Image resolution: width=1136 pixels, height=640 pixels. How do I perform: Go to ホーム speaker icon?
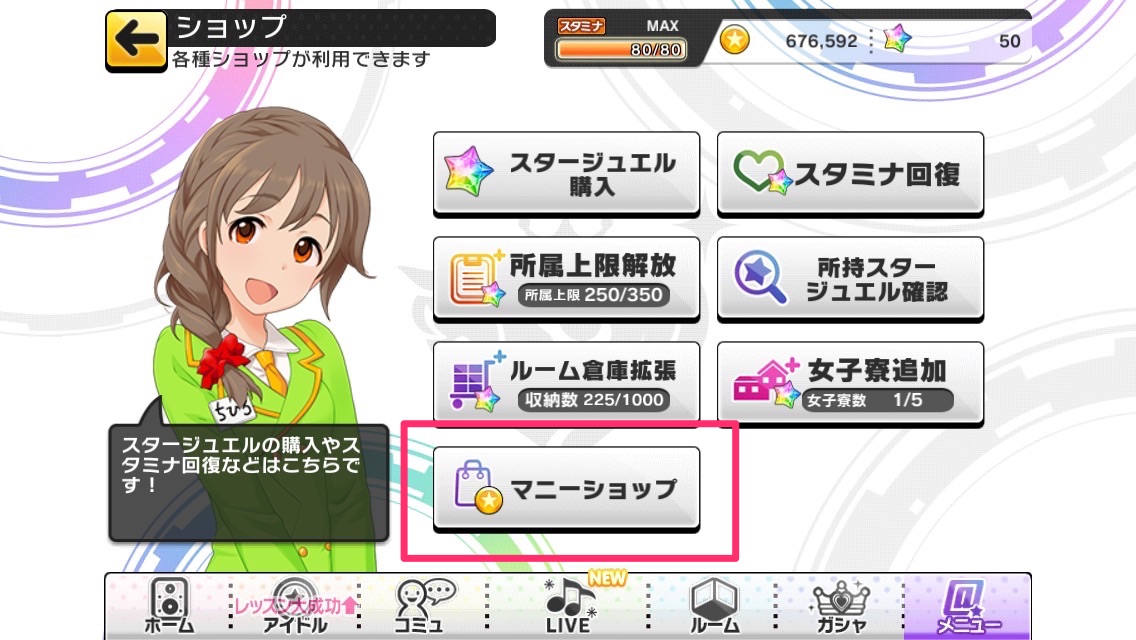[170, 607]
